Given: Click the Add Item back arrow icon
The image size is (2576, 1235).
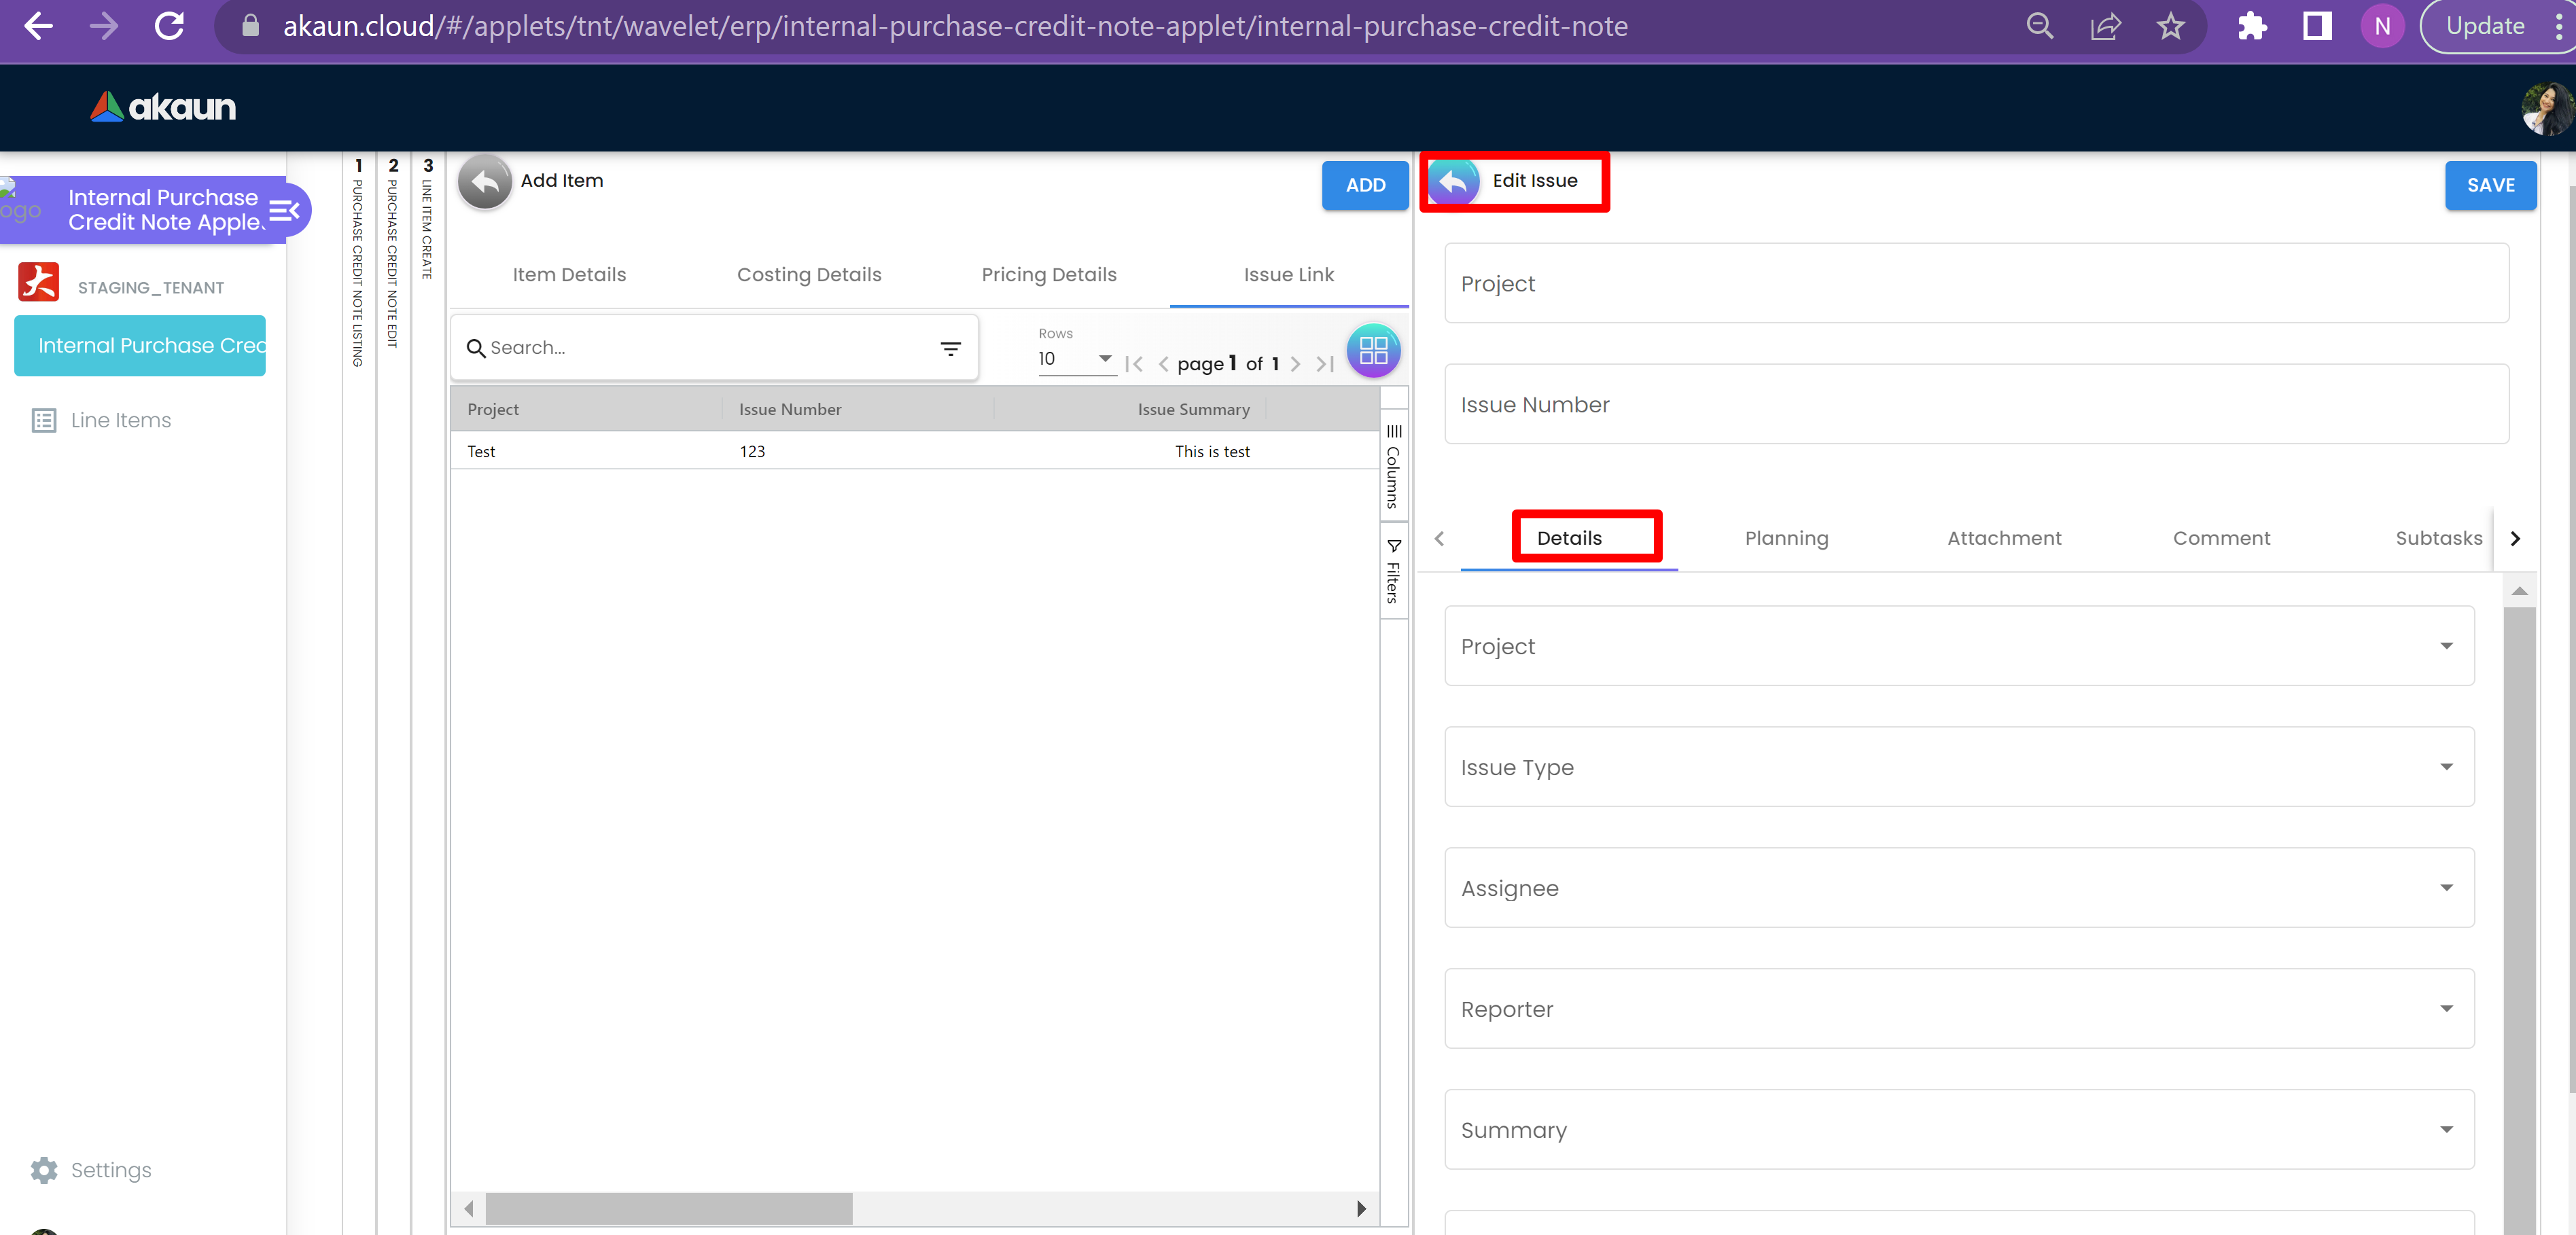Looking at the screenshot, I should (x=485, y=182).
